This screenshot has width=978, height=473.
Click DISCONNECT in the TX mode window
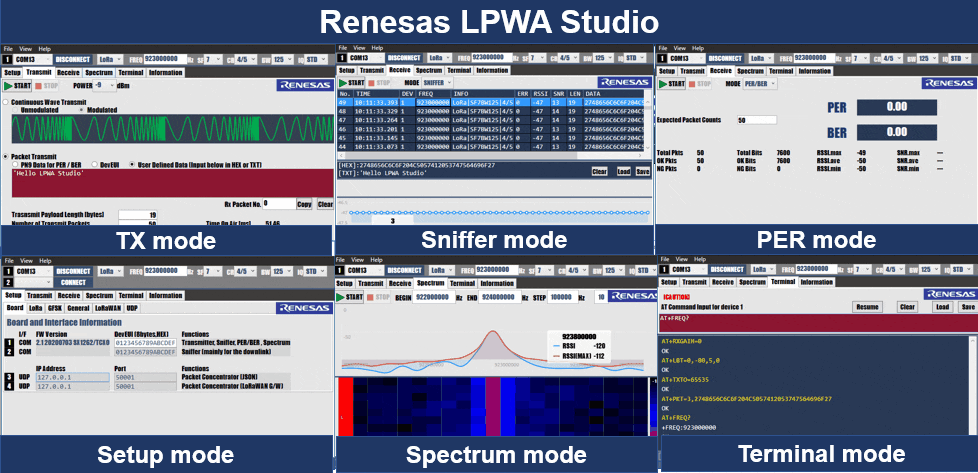(73, 60)
